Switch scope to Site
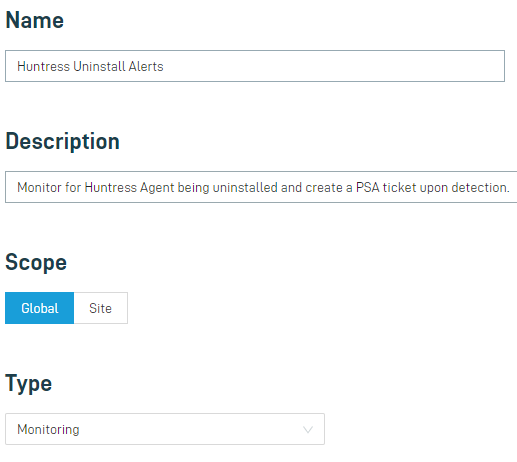The height and width of the screenshot is (462, 517). point(101,308)
